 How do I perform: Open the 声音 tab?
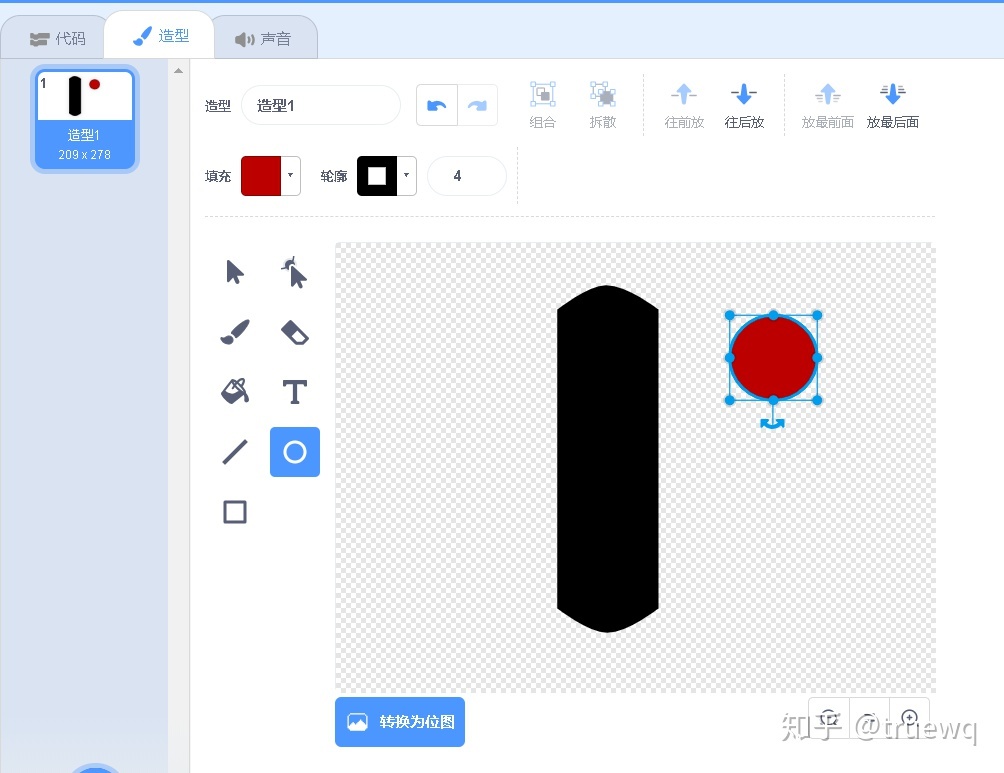263,38
